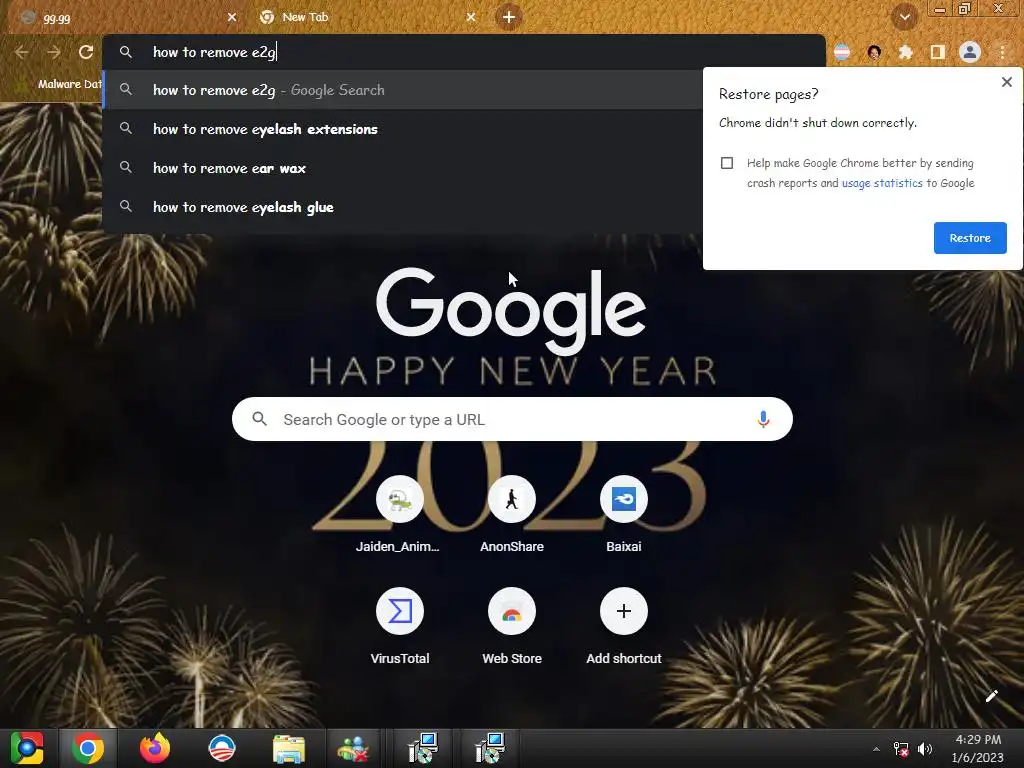Open the Web Store shortcut
Screen dimensions: 1024x768
[x=512, y=626]
